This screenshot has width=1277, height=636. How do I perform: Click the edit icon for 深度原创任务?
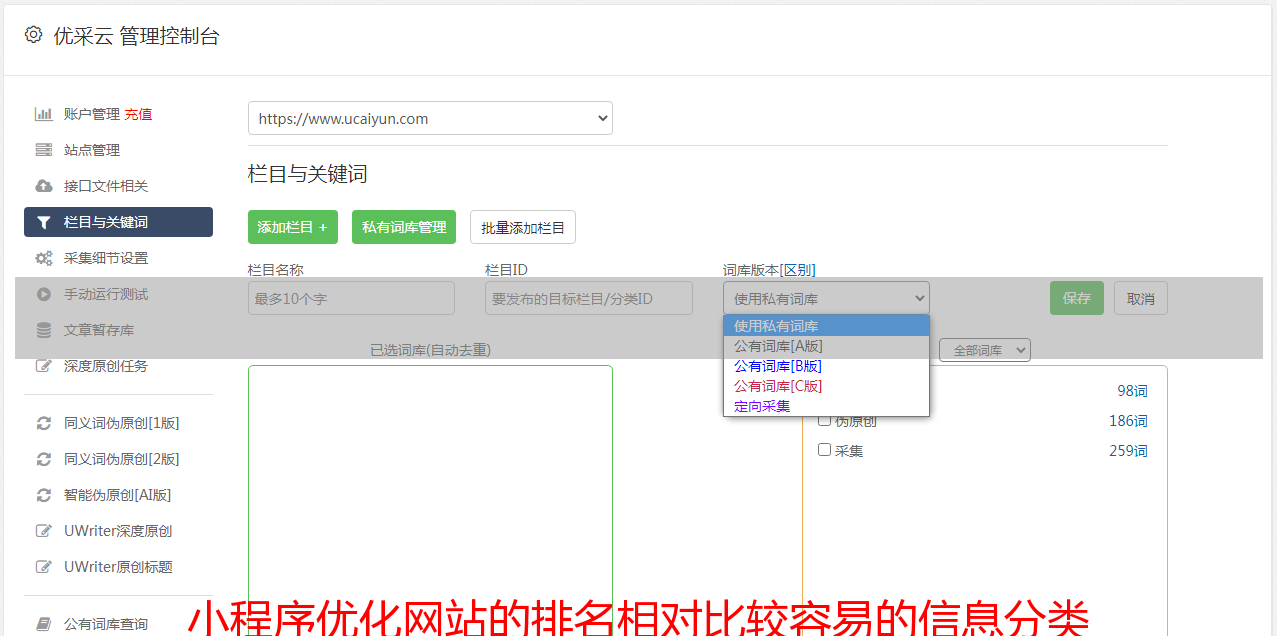point(44,366)
